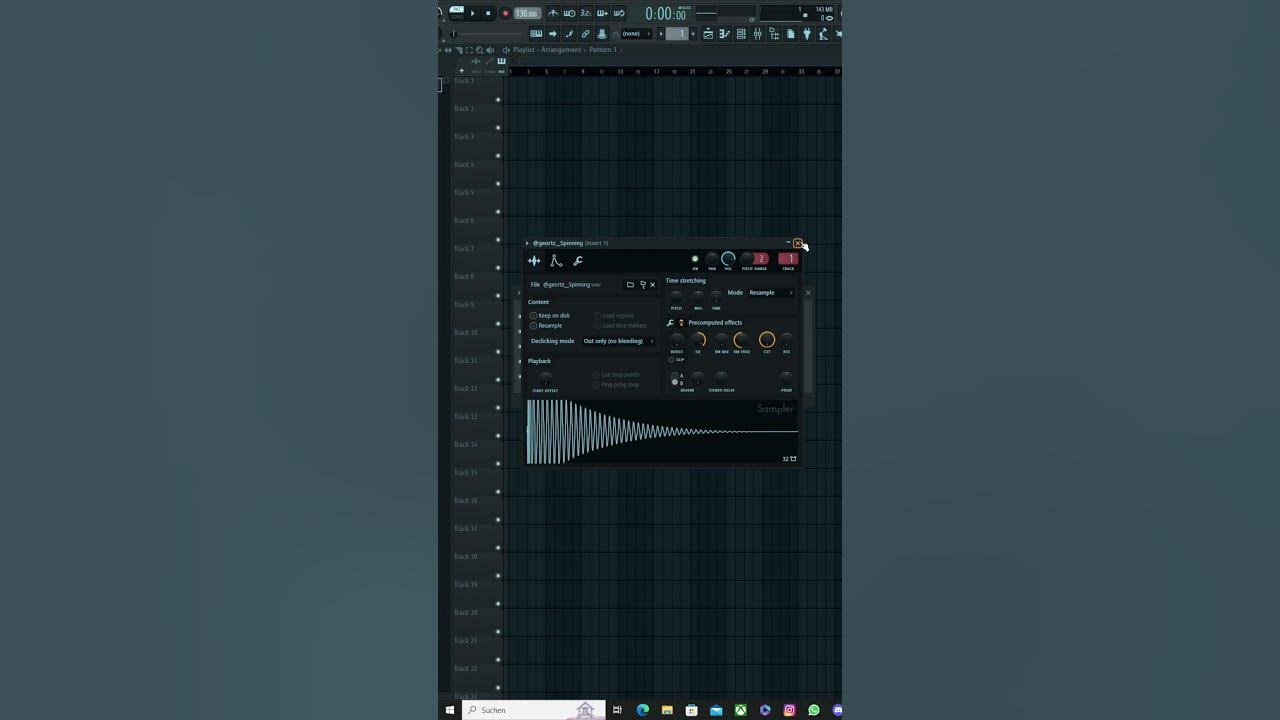Toggle typing keyboard to piano icon
This screenshot has height=720, width=1280.
point(536,34)
